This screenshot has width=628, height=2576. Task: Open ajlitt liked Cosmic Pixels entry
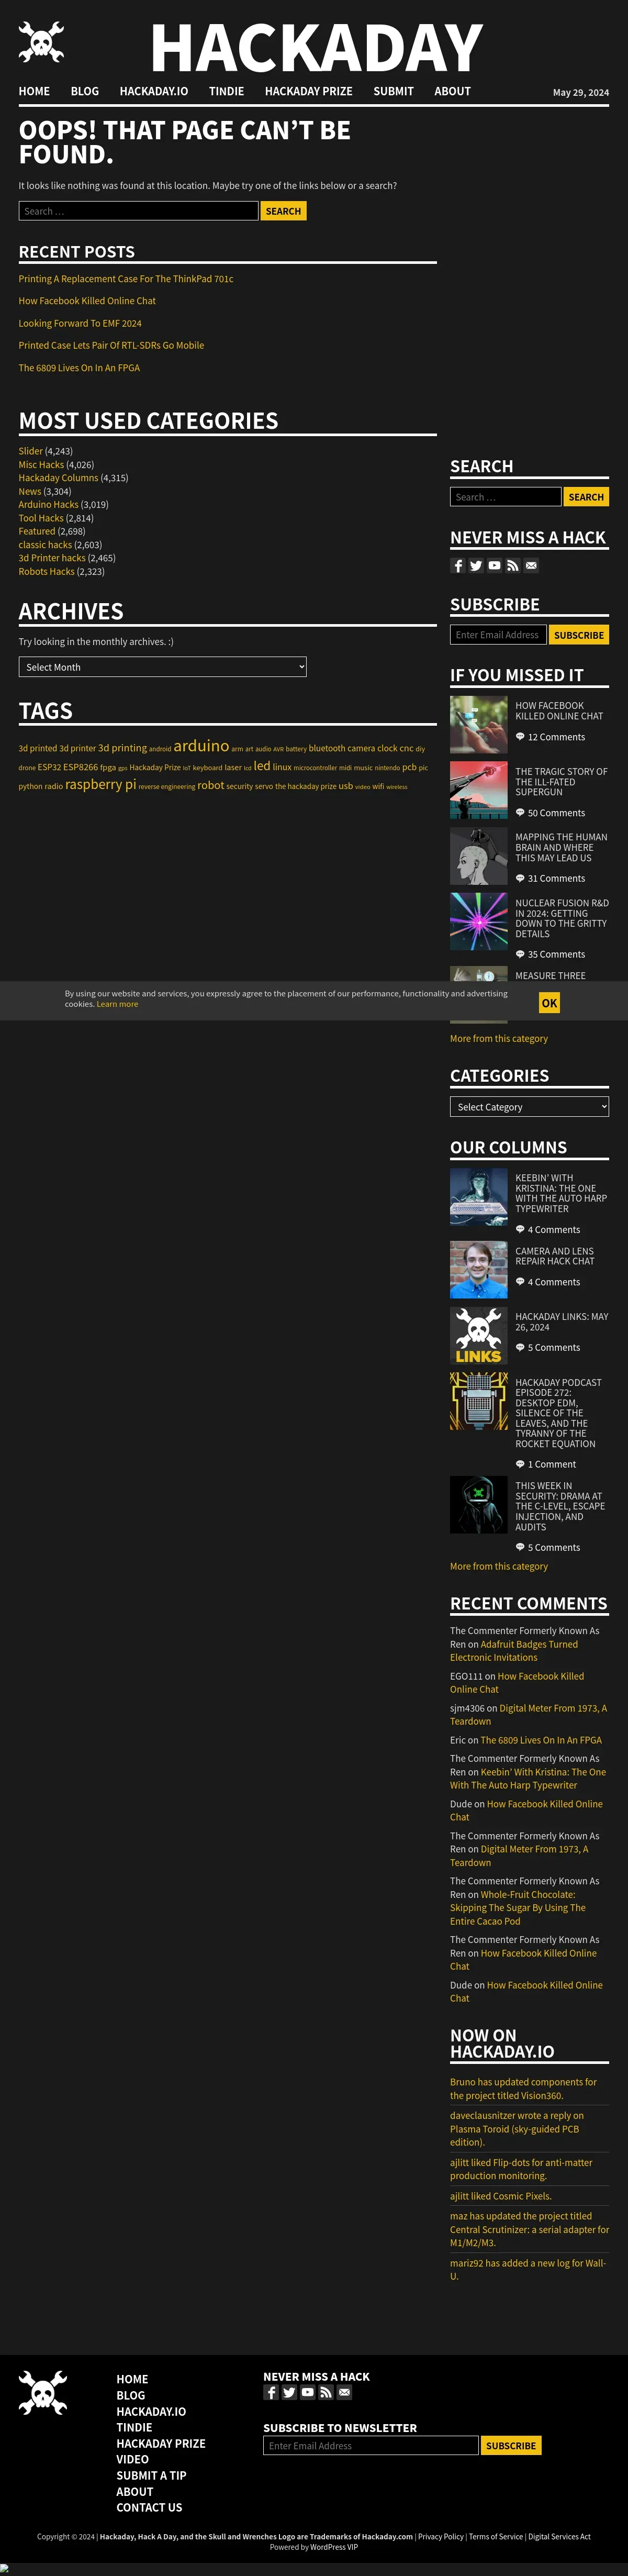pyautogui.click(x=501, y=2197)
